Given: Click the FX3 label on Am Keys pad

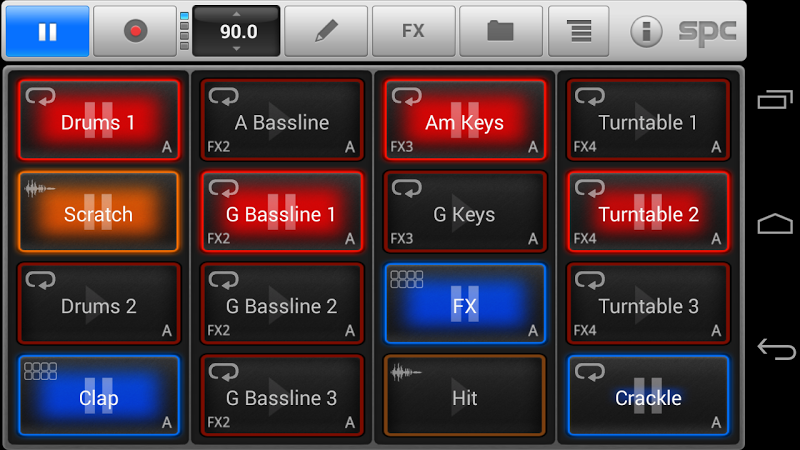Looking at the screenshot, I should [402, 147].
